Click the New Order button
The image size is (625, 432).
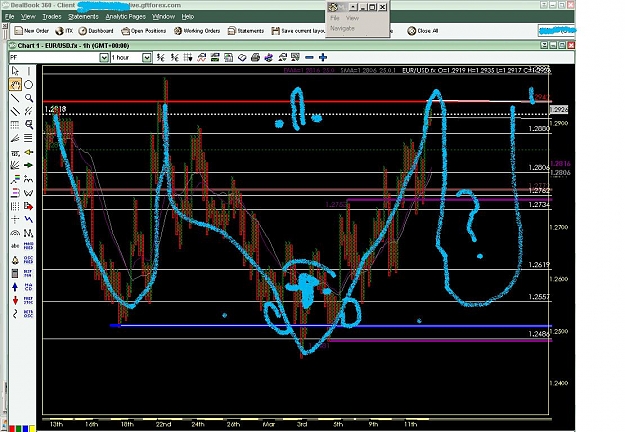pos(31,31)
